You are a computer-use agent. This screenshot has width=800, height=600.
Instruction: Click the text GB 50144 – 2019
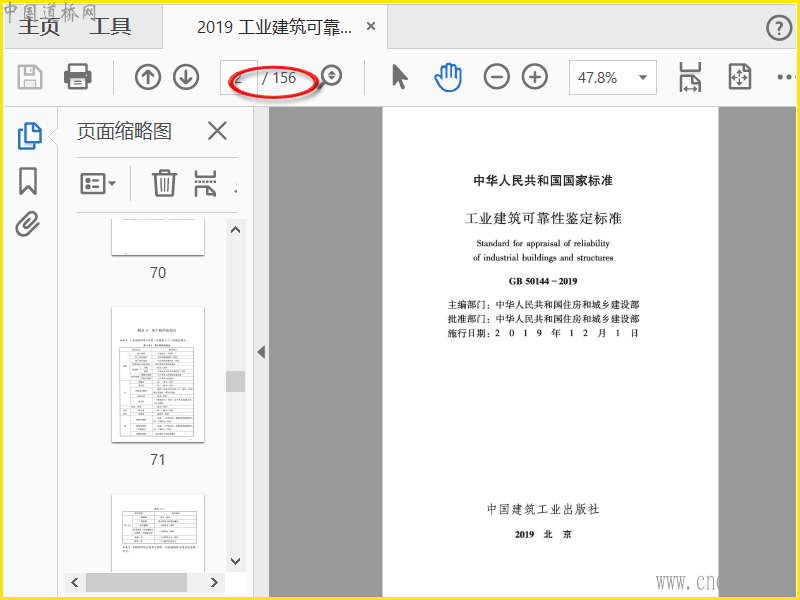coord(543,281)
